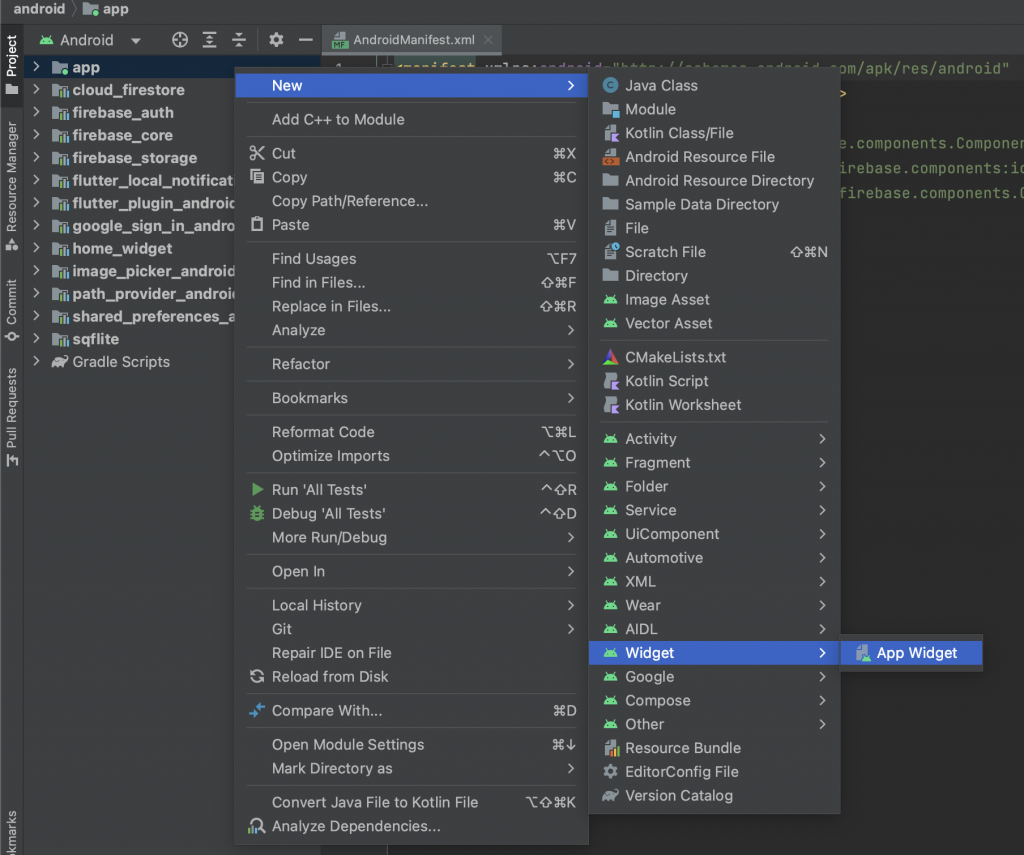Choose Java Class from New submenu

[714, 86]
